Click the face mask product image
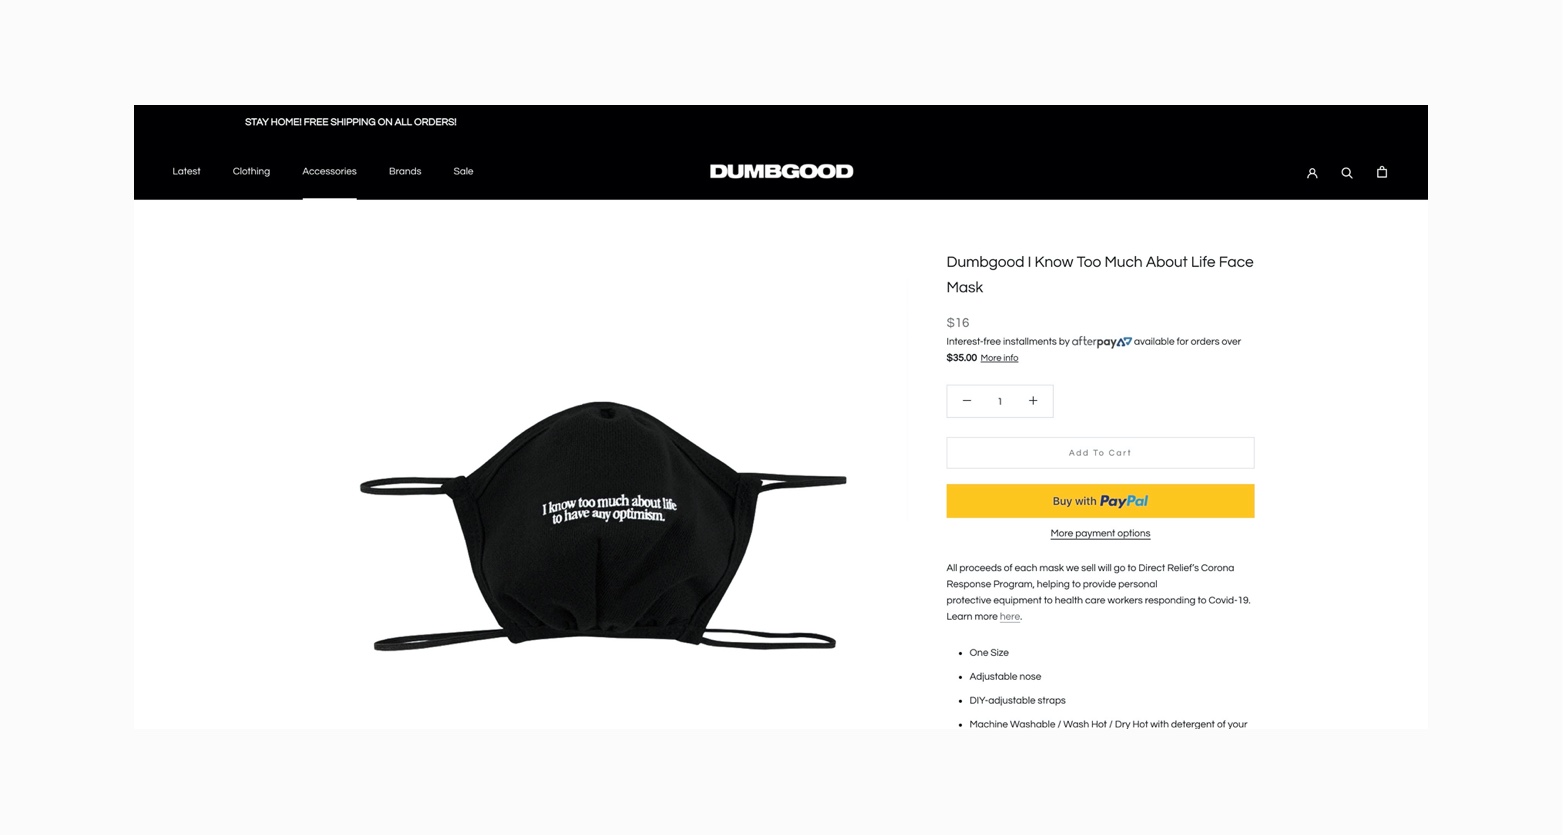 (x=603, y=526)
